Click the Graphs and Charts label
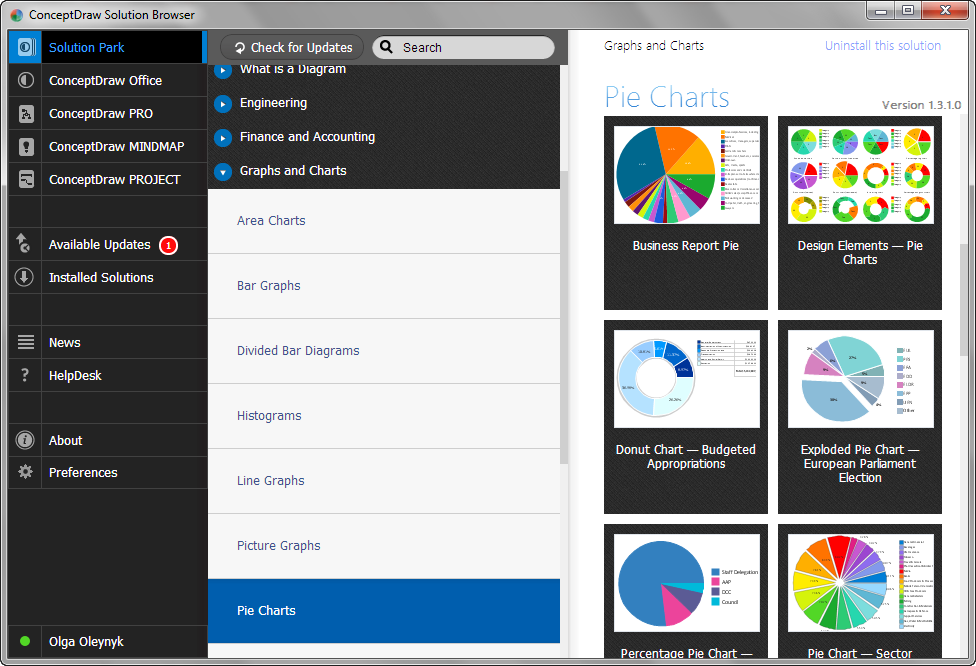 [x=293, y=171]
